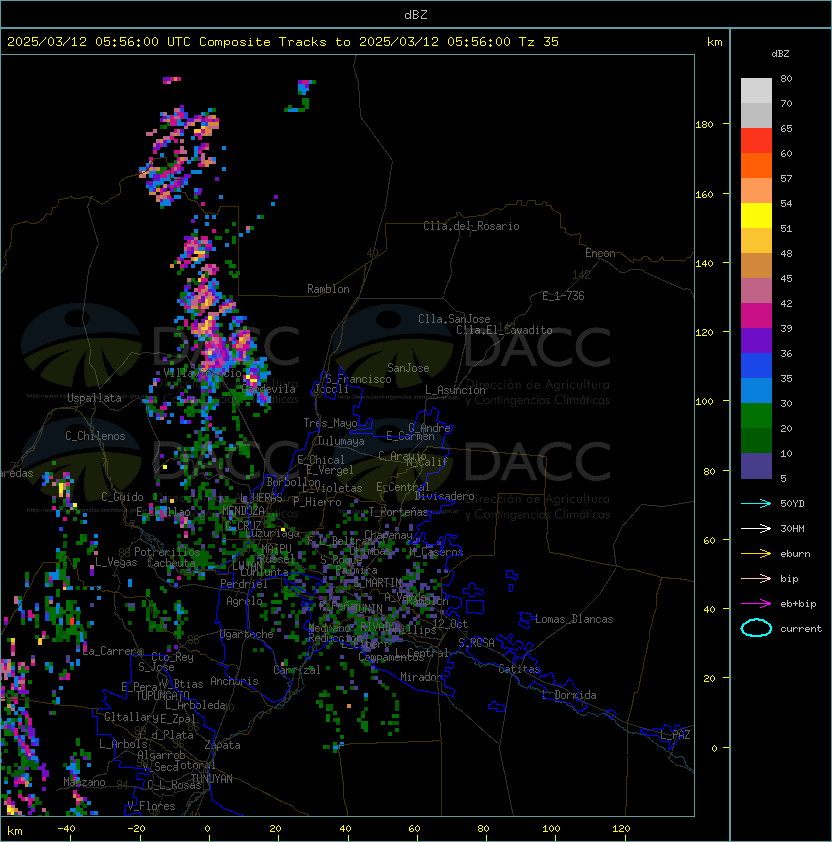Click the 'C_Chilenos' map label
Image resolution: width=832 pixels, height=842 pixels.
[x=95, y=436]
